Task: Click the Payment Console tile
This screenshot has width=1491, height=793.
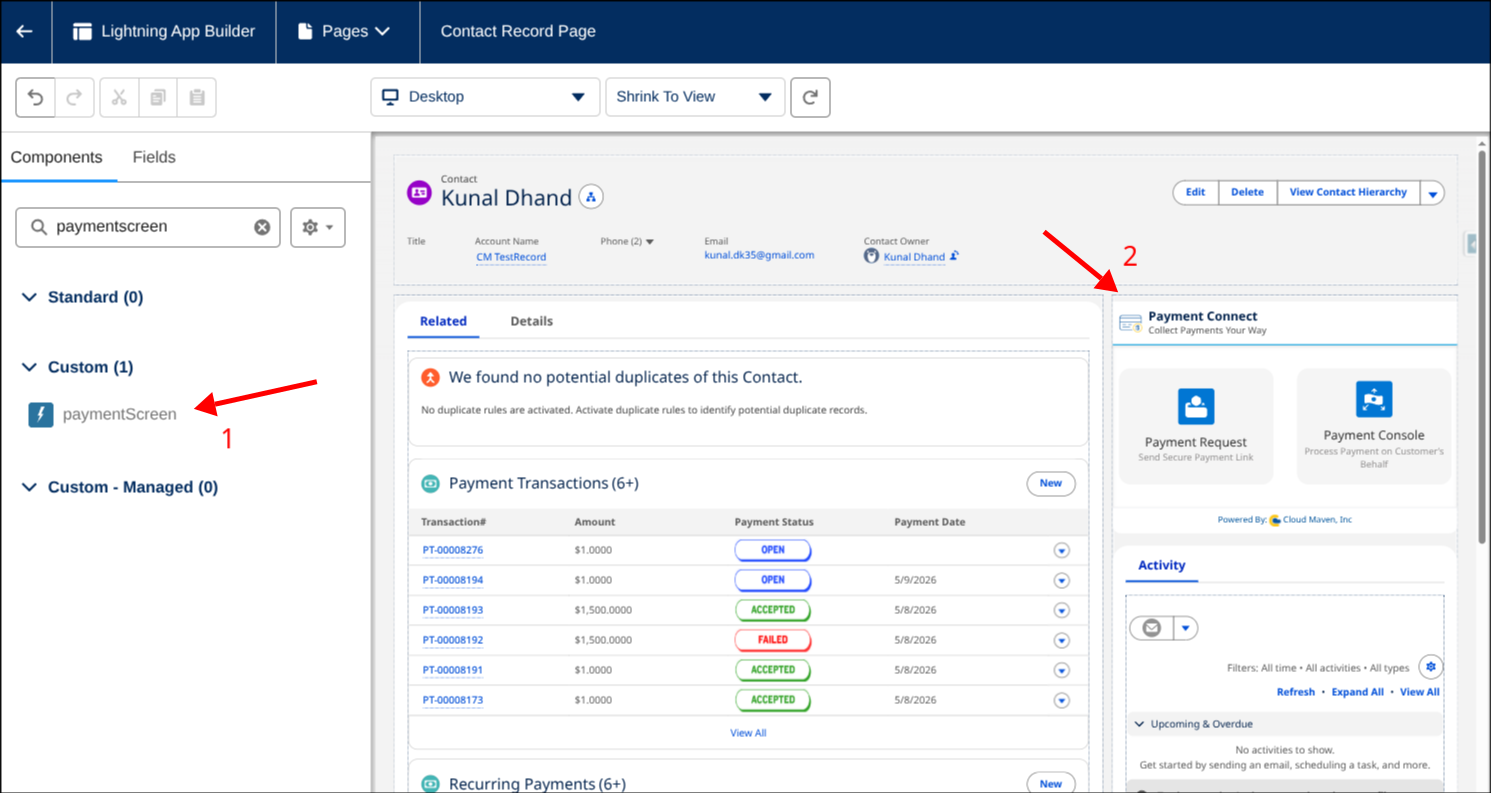Action: [1374, 427]
